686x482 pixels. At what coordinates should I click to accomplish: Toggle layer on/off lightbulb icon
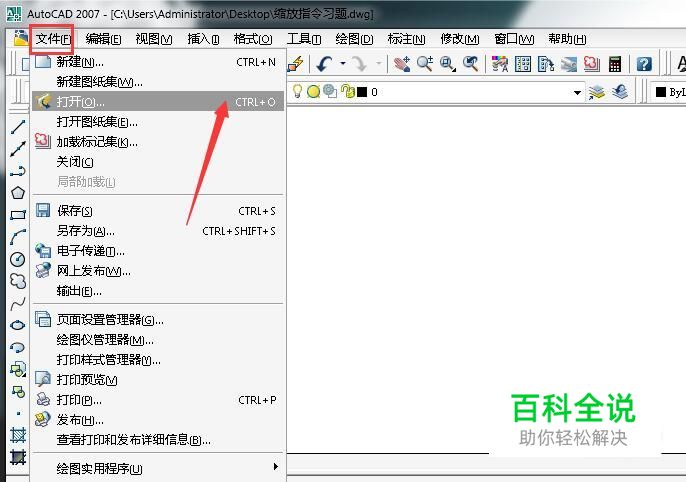[x=298, y=91]
